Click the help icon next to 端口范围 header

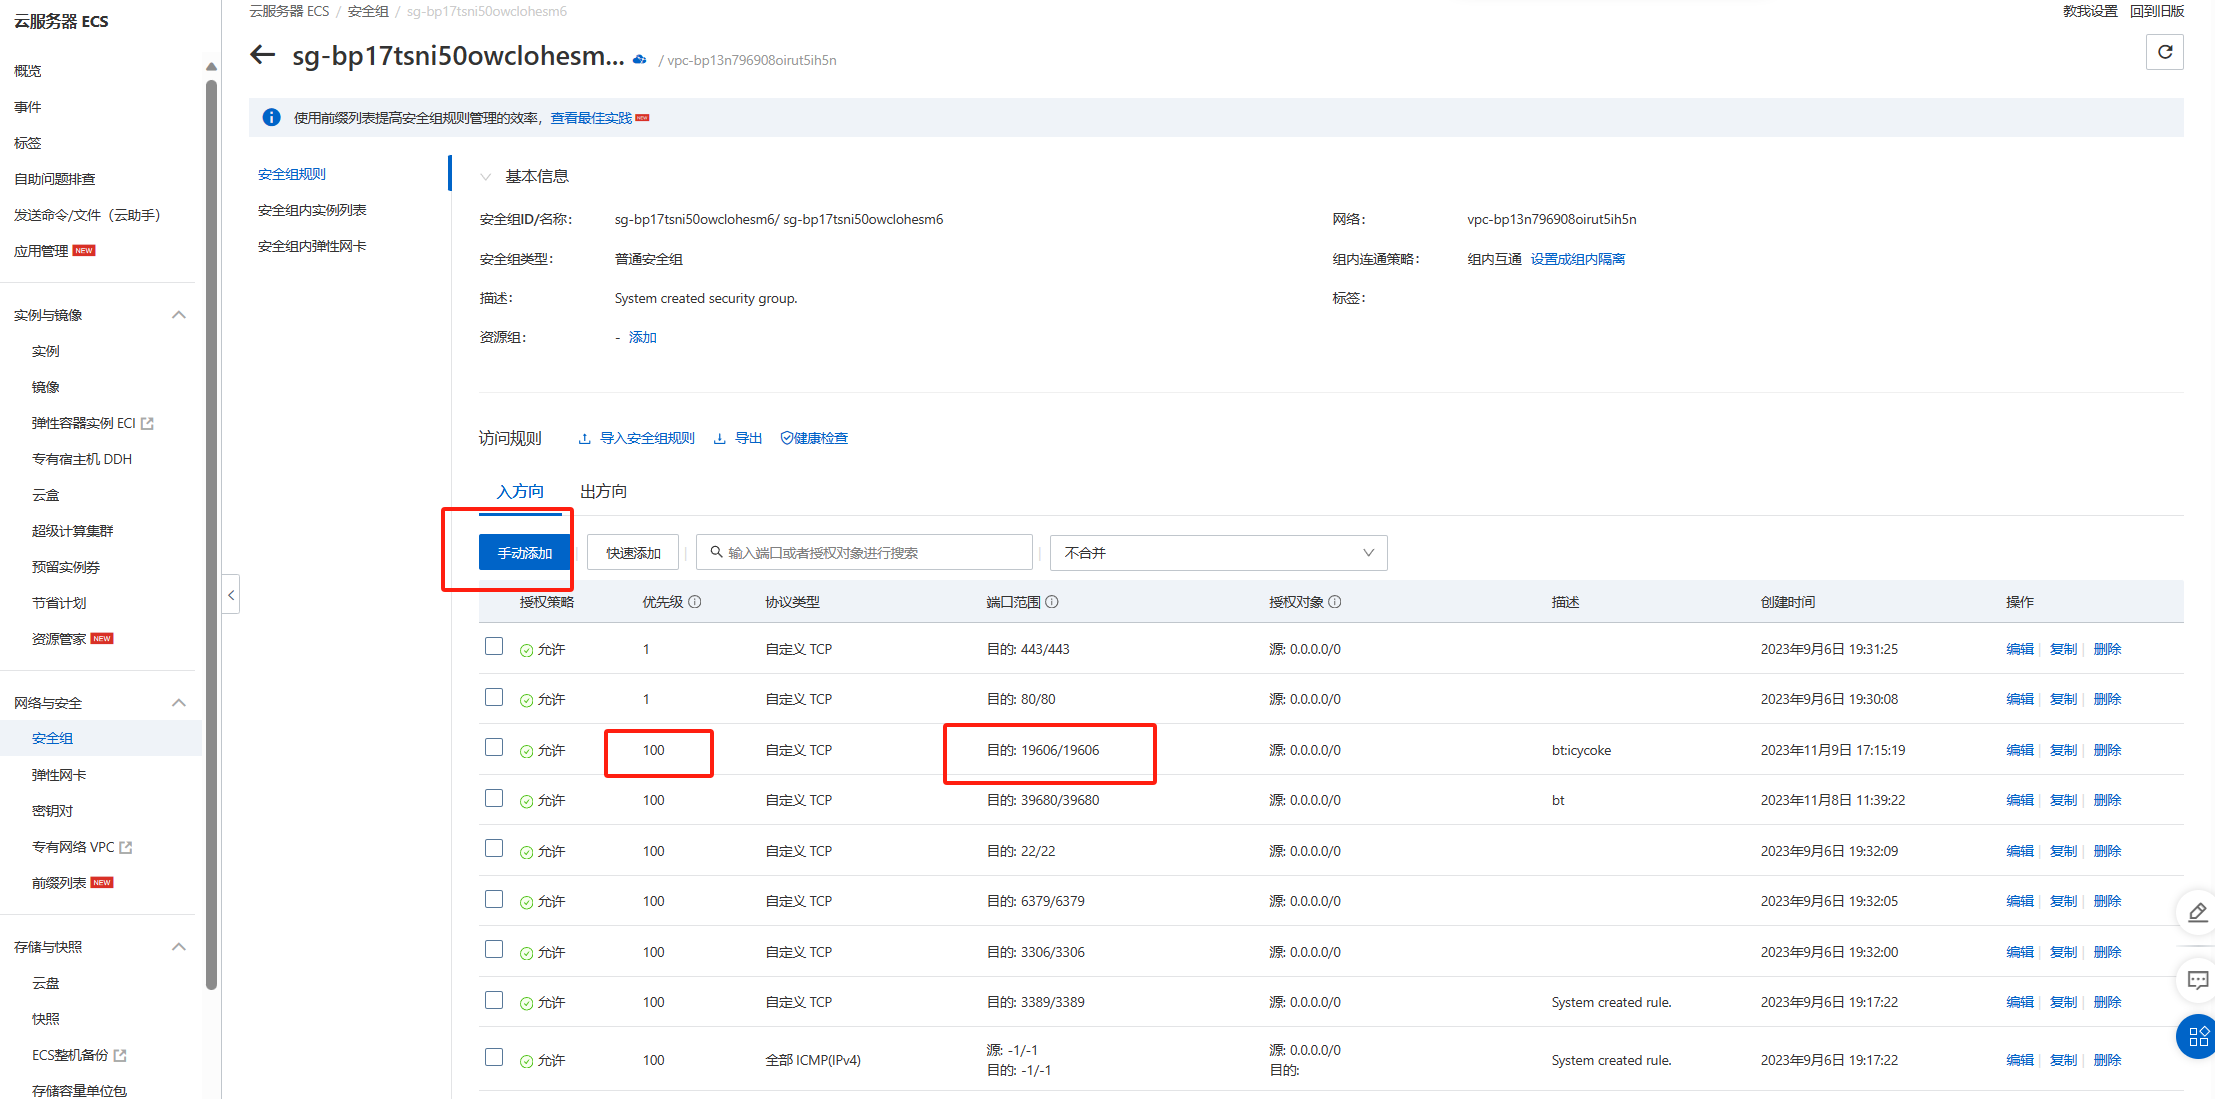click(1052, 602)
